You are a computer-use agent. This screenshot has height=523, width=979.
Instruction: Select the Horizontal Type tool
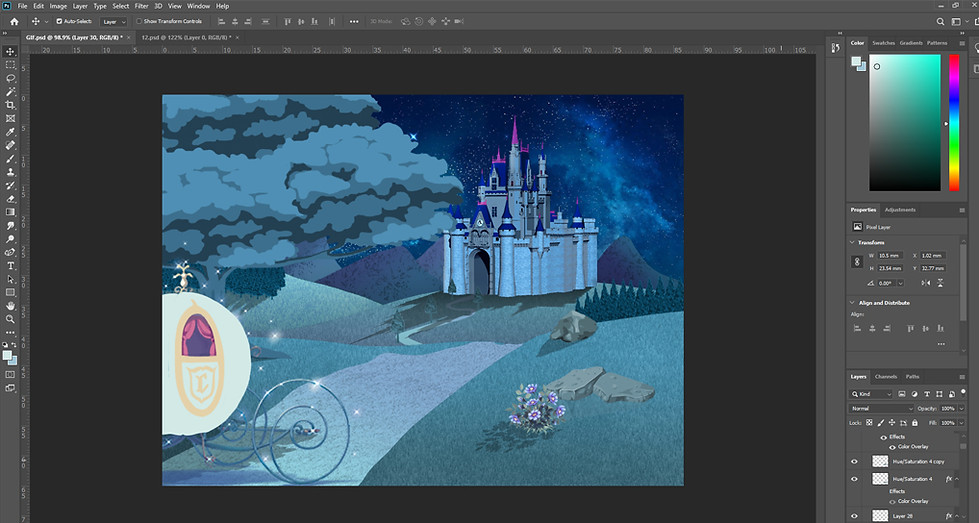coord(10,266)
